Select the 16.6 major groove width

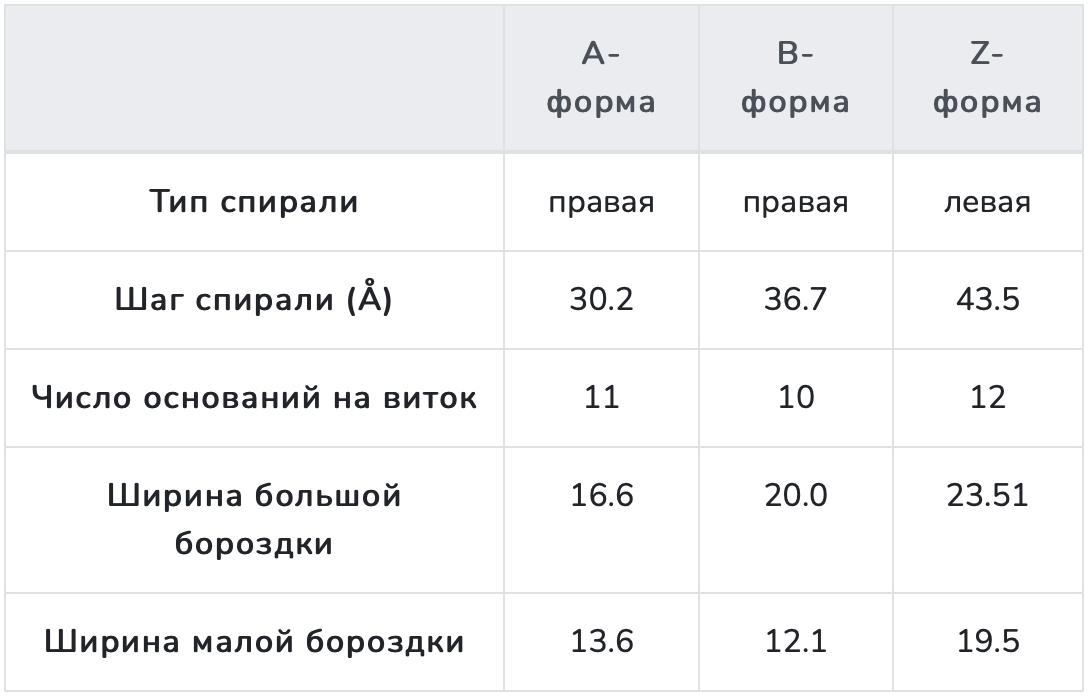601,496
